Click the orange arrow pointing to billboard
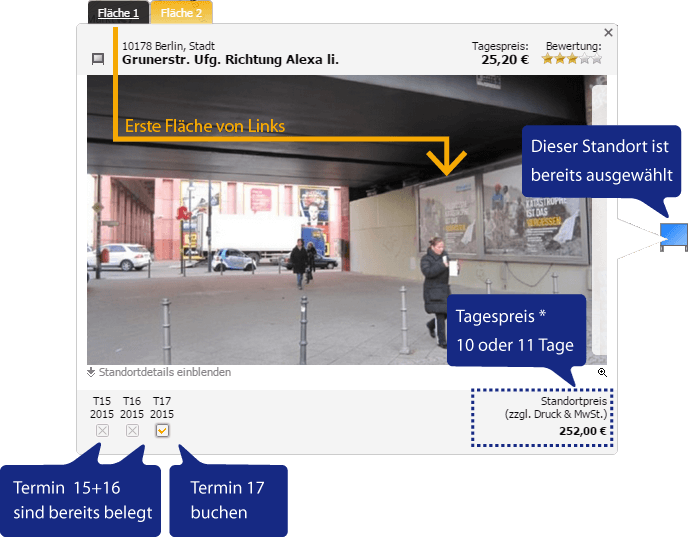The height and width of the screenshot is (537, 688). 446,158
